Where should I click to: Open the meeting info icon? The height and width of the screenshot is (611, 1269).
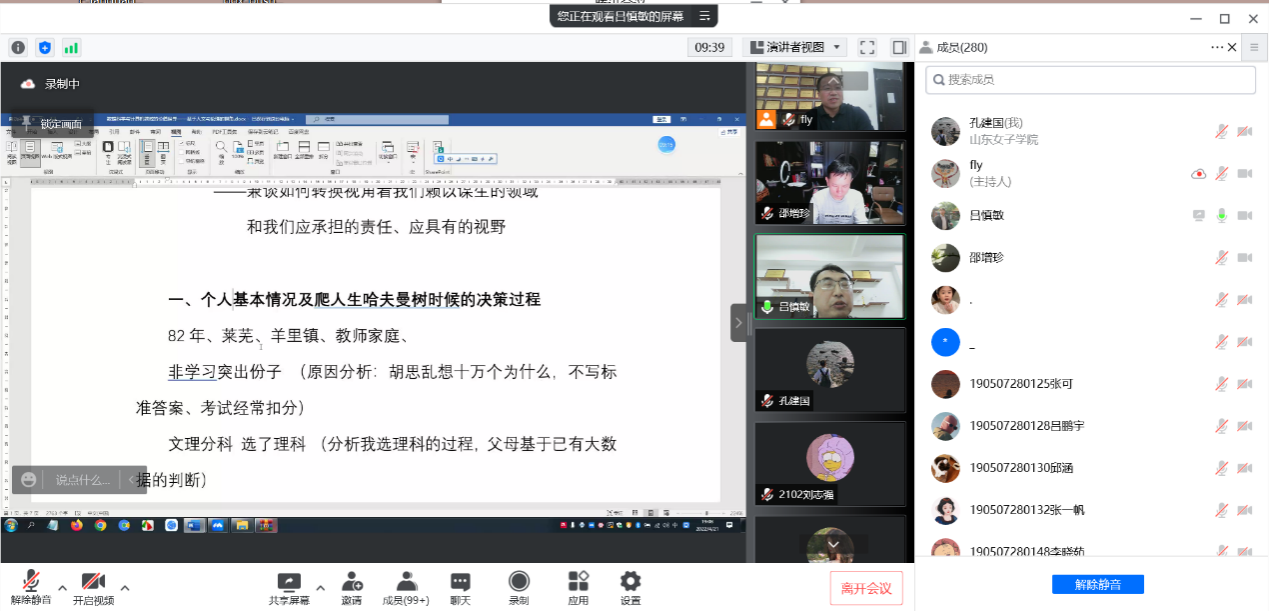[18, 47]
